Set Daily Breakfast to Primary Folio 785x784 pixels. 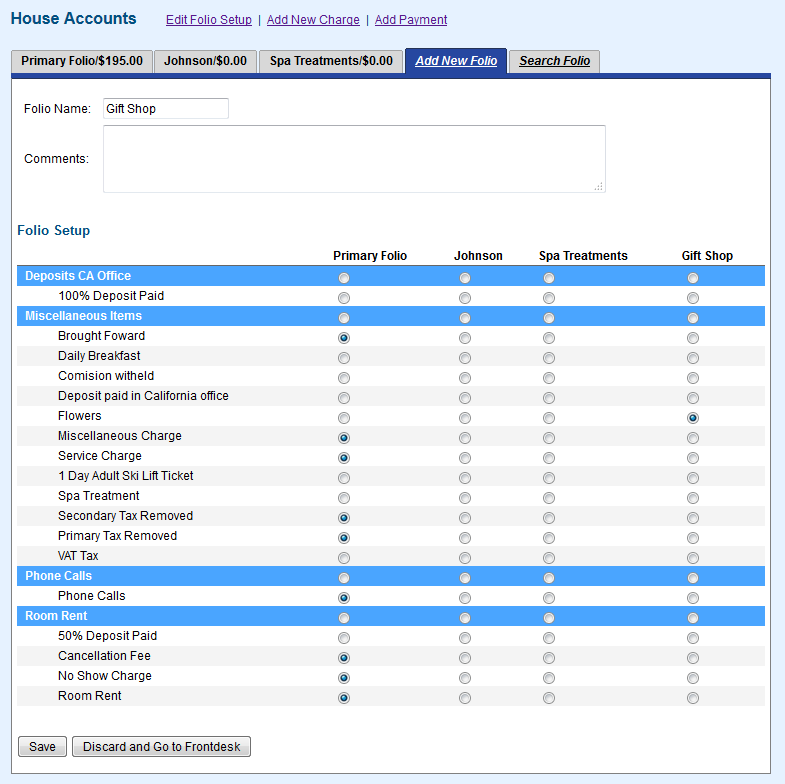343,358
